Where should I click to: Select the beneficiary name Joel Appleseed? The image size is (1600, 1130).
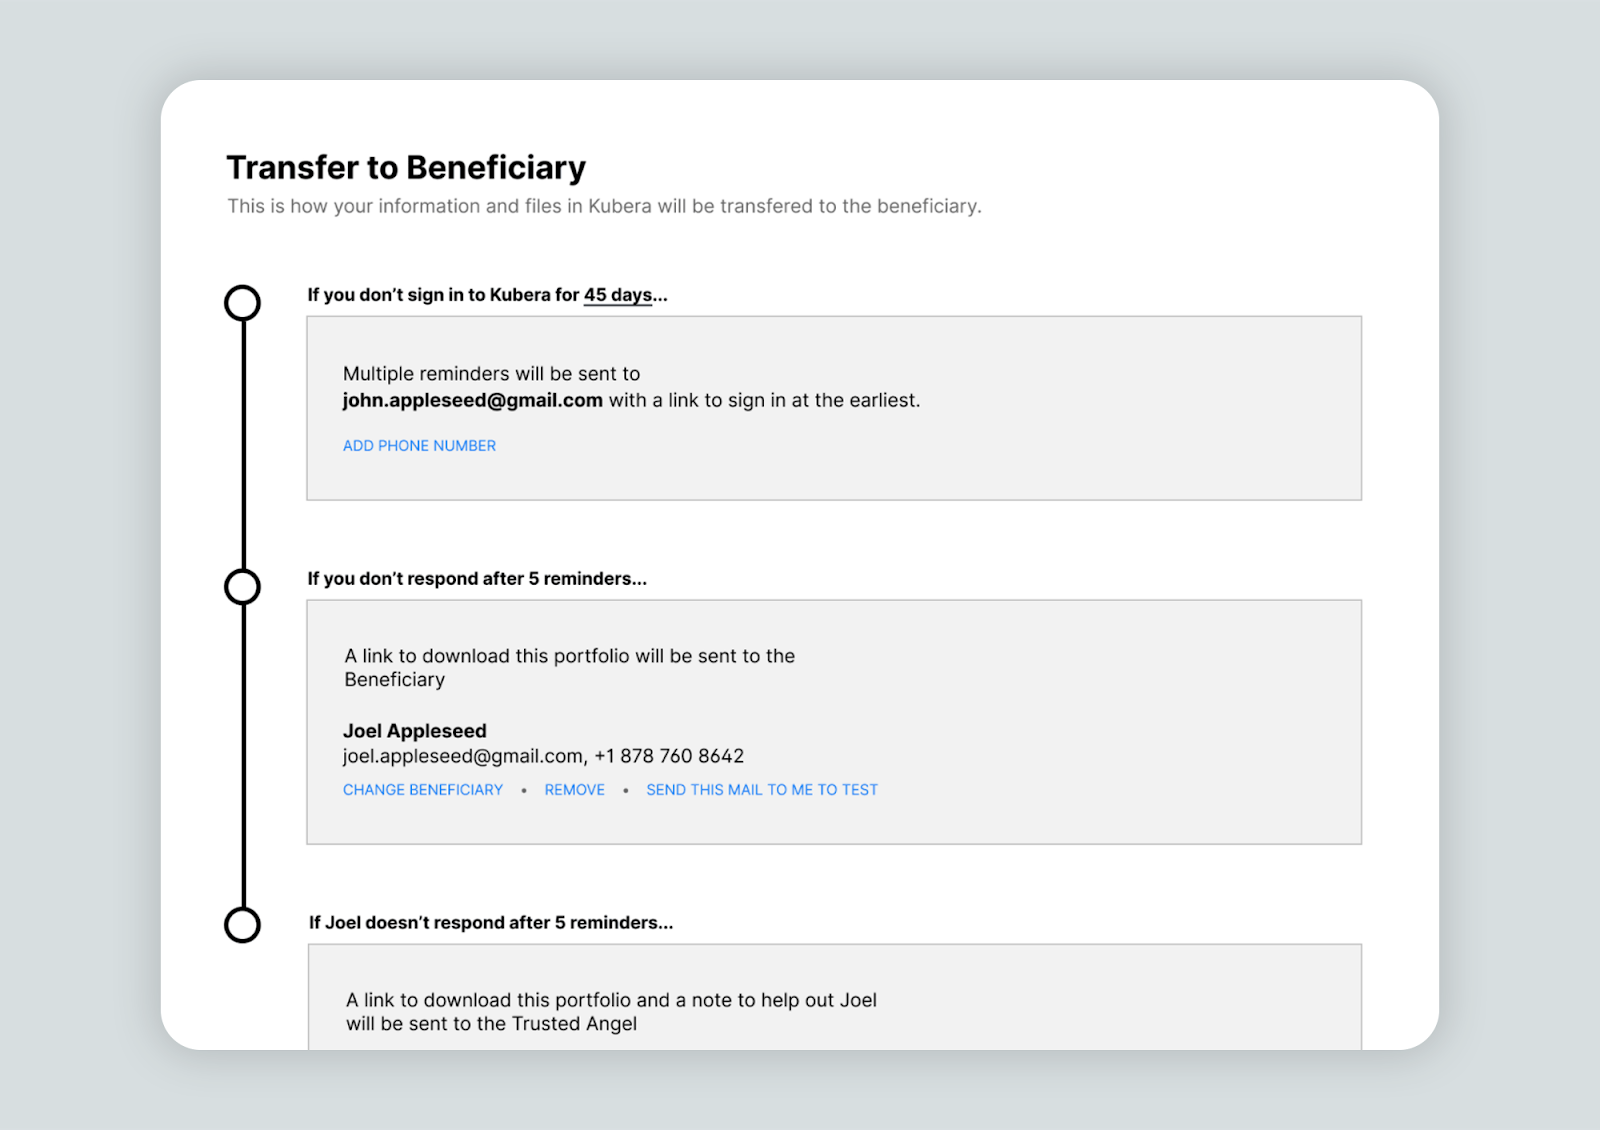click(415, 731)
